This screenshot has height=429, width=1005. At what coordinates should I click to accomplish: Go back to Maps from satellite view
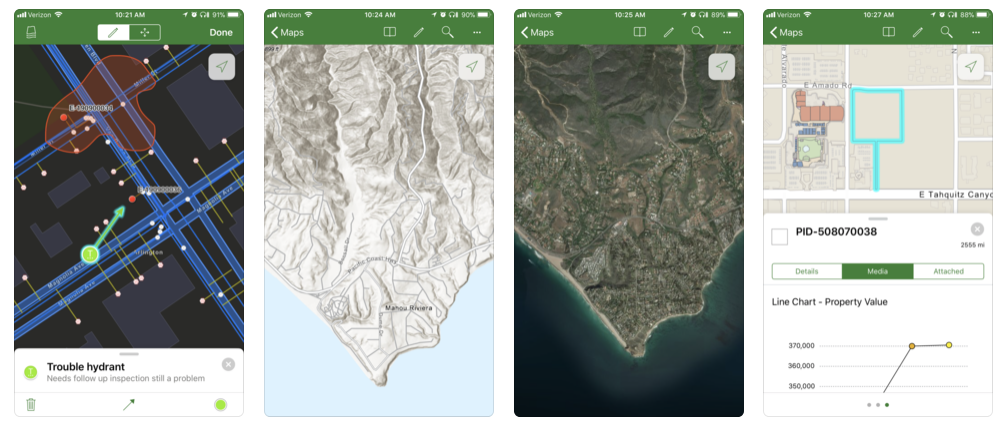[x=537, y=33]
